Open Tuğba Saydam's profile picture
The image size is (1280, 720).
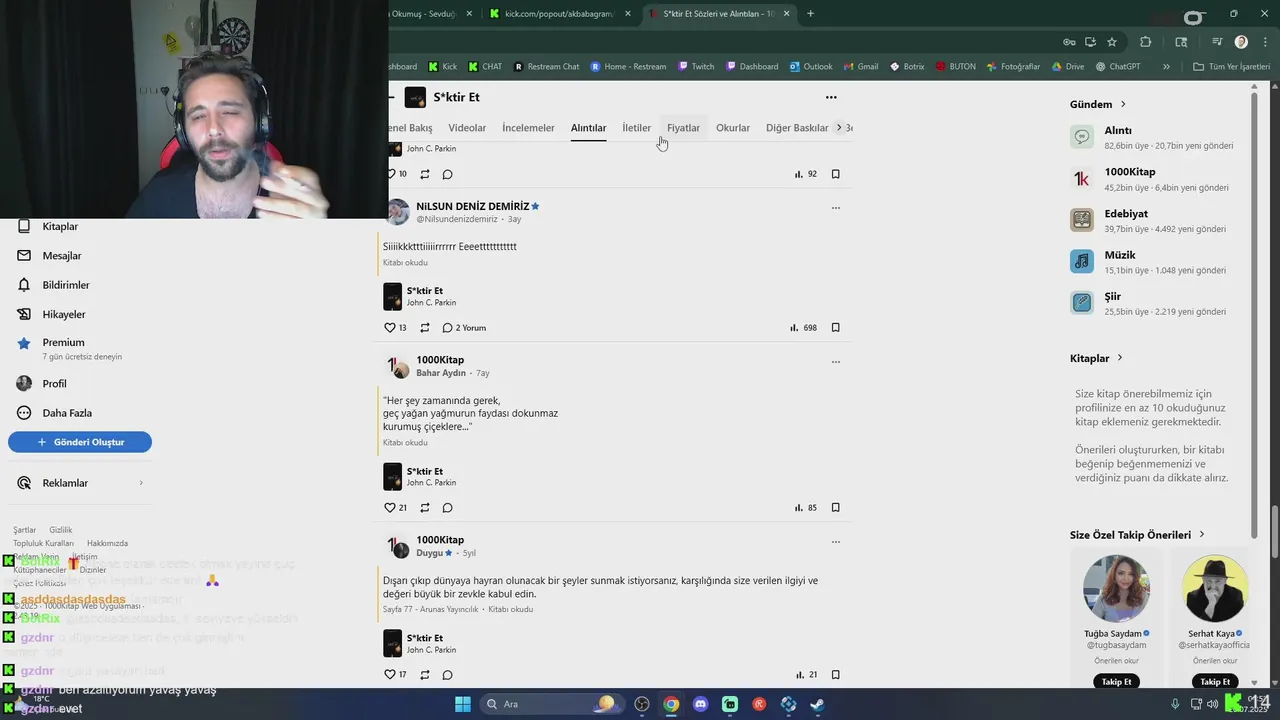1116,588
